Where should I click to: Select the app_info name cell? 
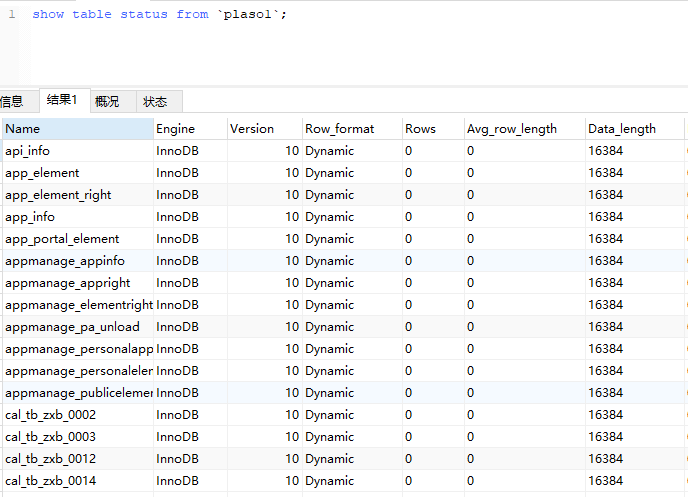(78, 217)
